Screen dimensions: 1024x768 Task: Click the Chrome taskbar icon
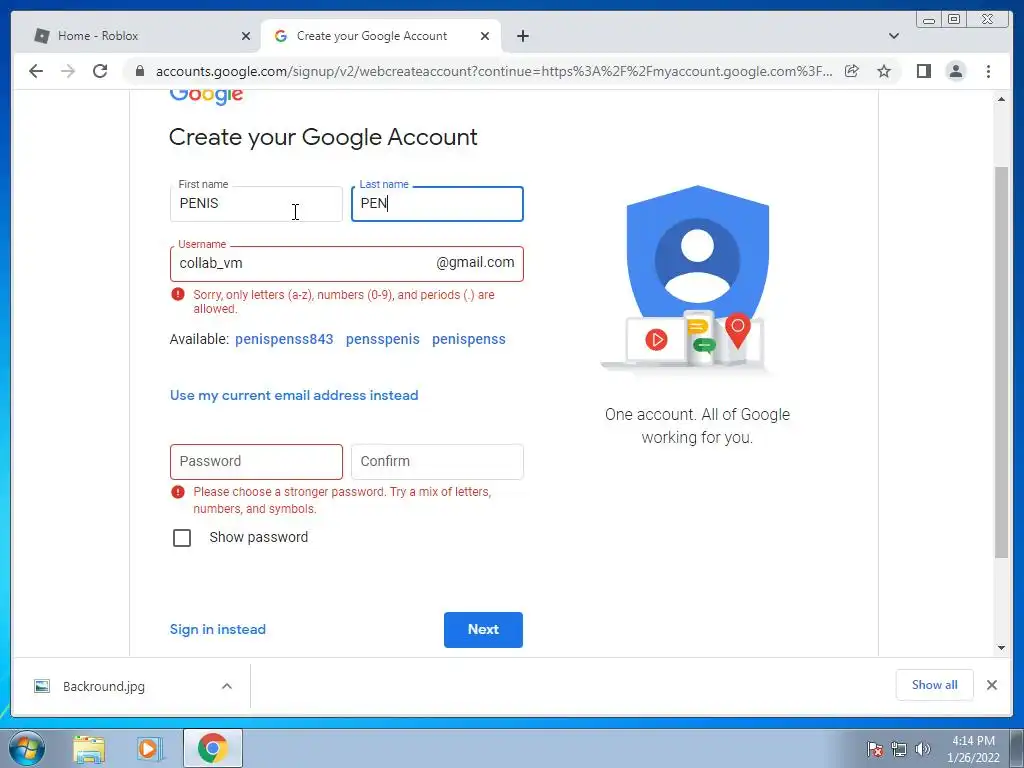pos(213,748)
